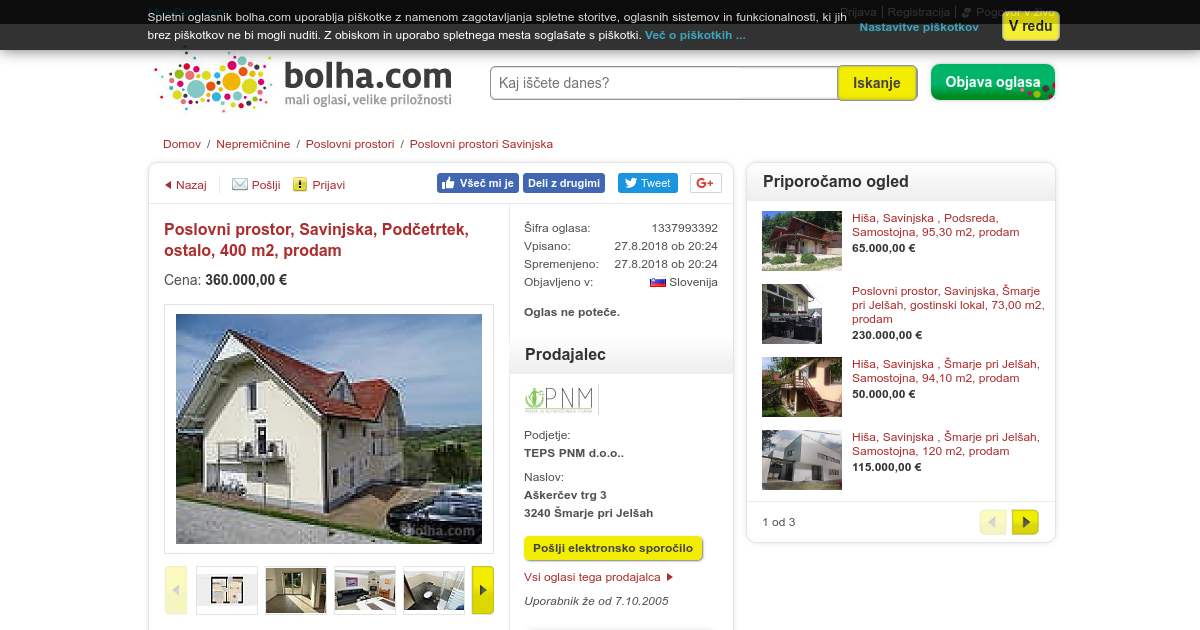Show previous gallery thumbnails arrow

(x=176, y=590)
